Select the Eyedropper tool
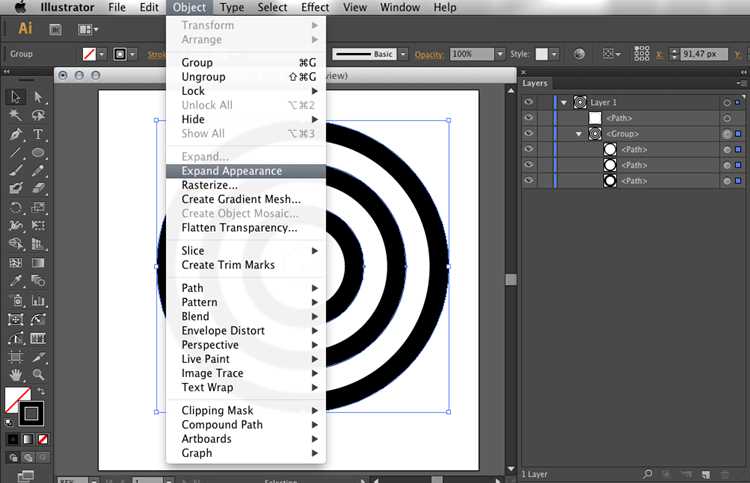 16,281
